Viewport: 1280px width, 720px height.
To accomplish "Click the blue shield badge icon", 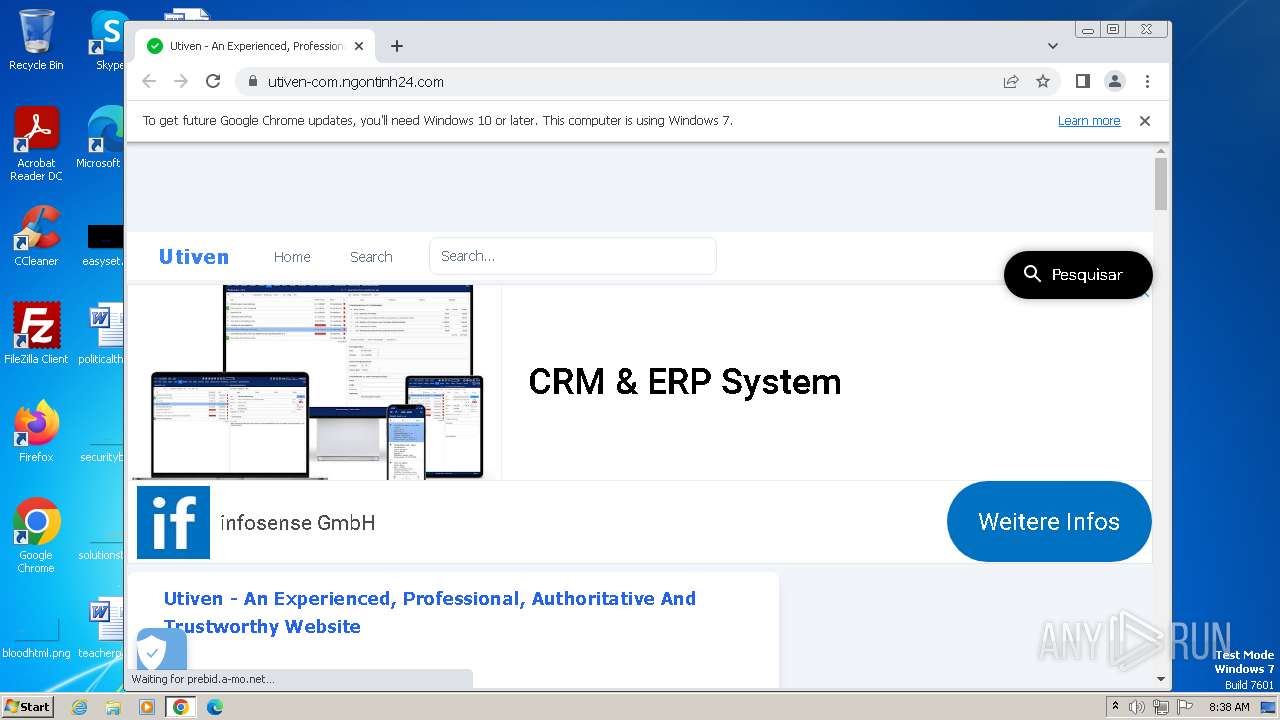I will coord(161,650).
